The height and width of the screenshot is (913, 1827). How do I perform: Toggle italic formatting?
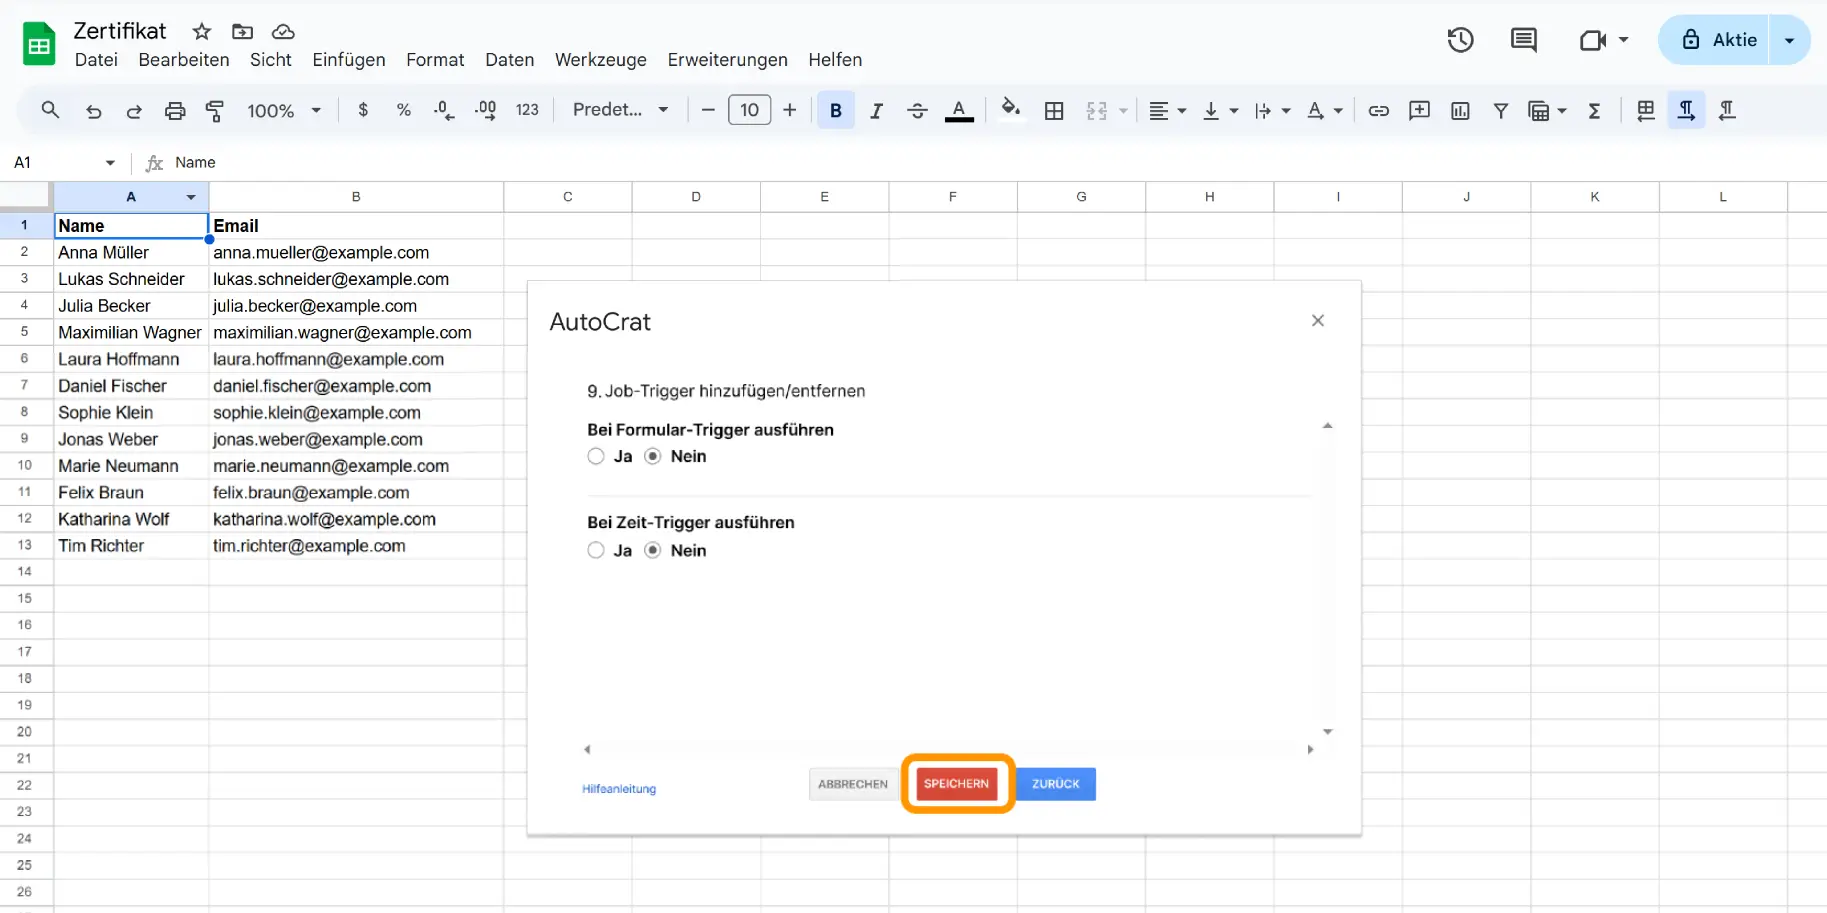click(x=876, y=111)
